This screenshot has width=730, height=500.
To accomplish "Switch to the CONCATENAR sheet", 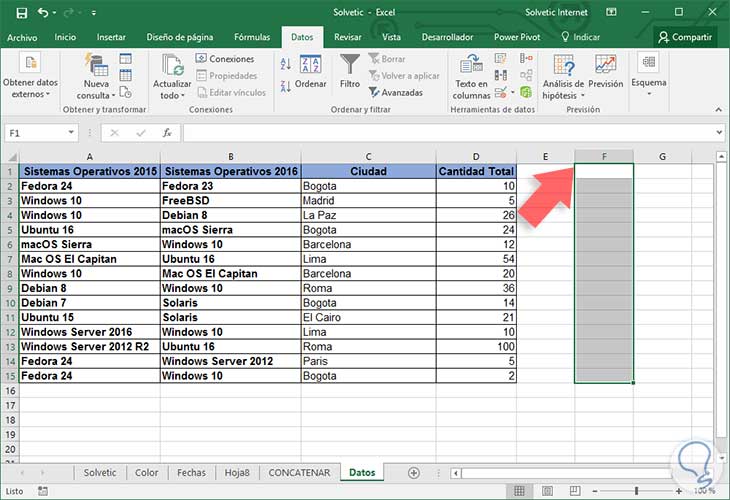I will 299,473.
